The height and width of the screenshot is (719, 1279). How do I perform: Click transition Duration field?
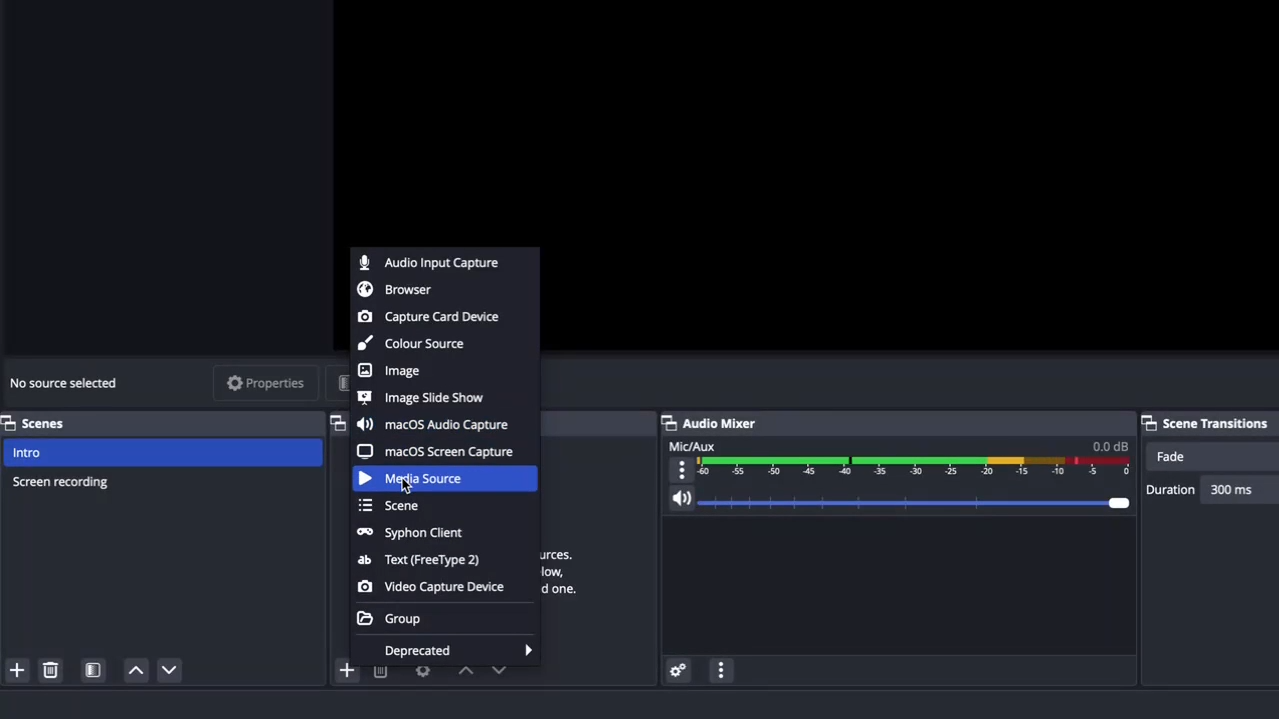point(1240,490)
